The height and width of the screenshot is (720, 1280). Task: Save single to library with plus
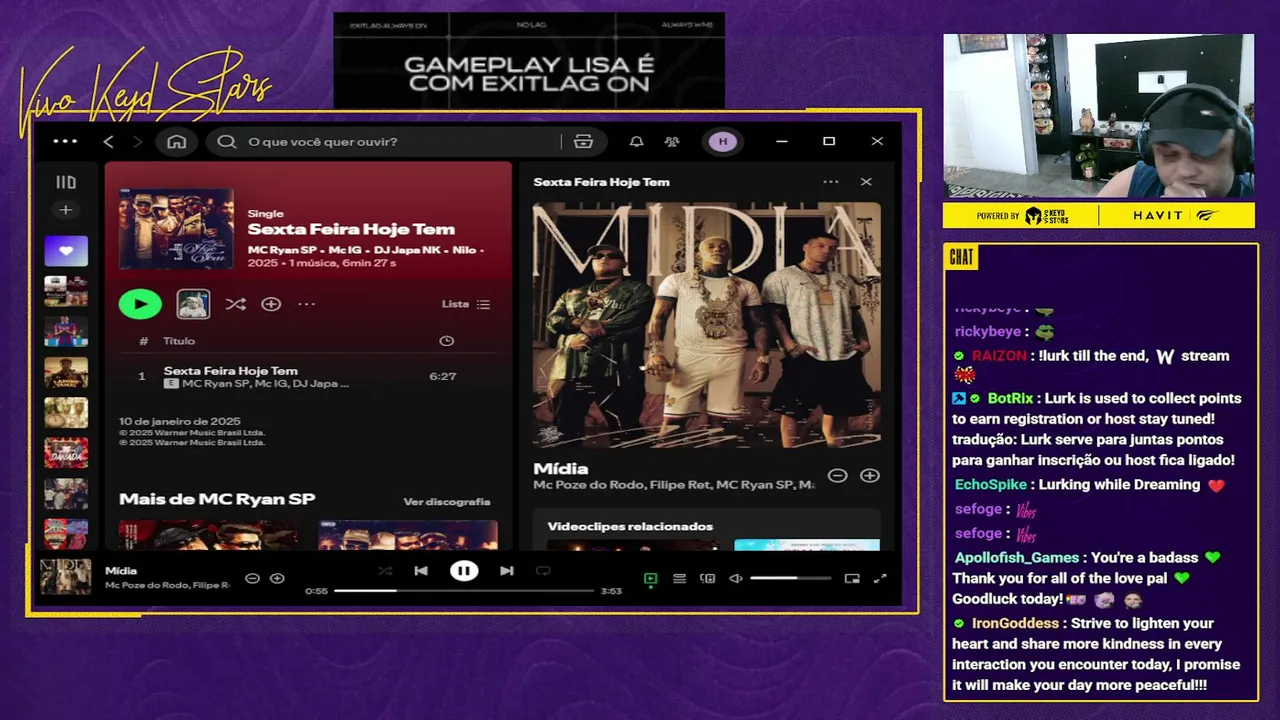271,304
